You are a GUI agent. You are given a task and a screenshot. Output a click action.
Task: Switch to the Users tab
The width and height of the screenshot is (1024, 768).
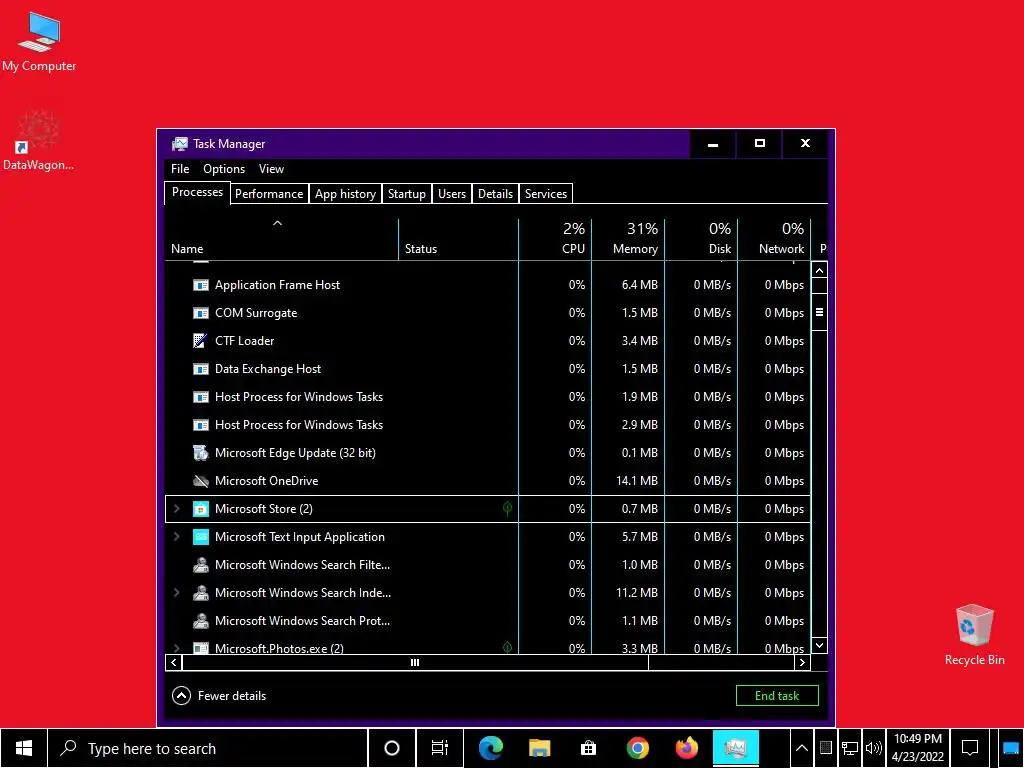tap(452, 194)
